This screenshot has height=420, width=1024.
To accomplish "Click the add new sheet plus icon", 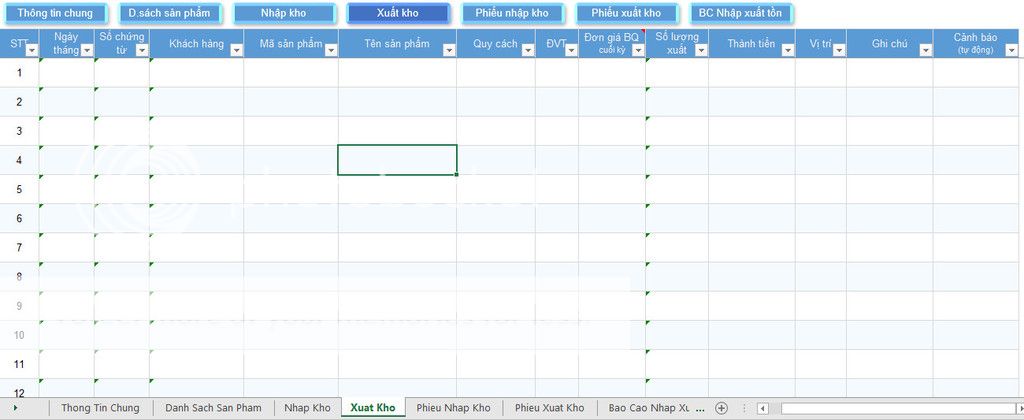I will click(721, 408).
